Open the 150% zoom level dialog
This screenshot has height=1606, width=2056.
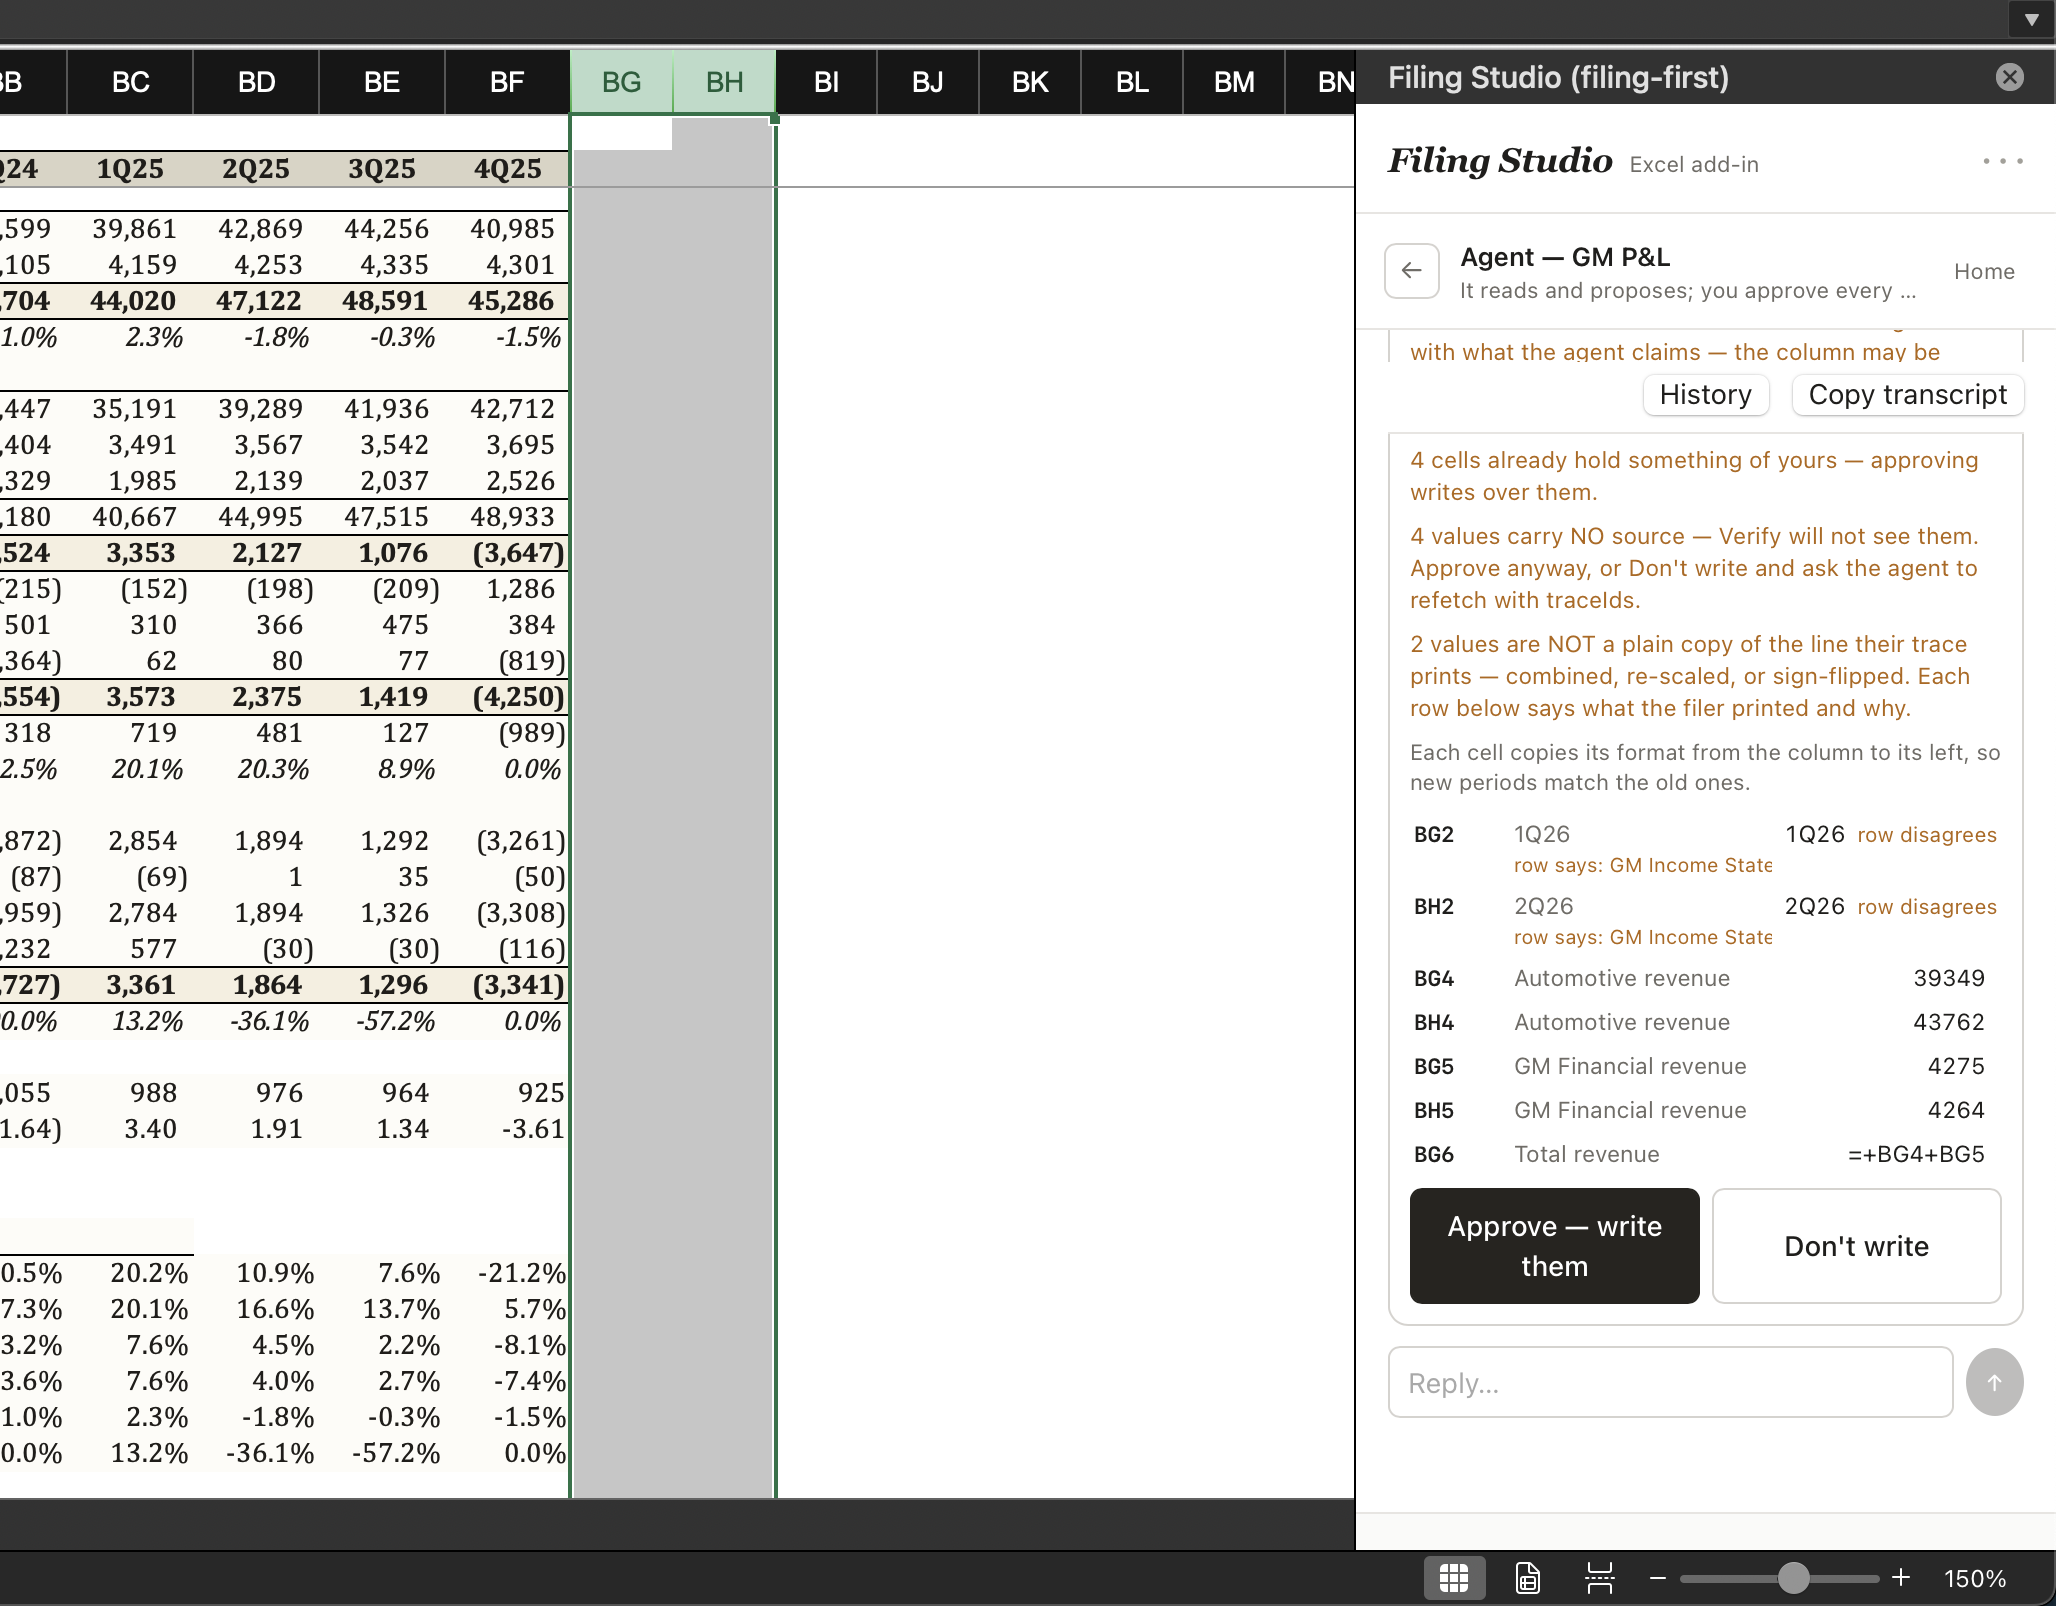tap(1975, 1578)
